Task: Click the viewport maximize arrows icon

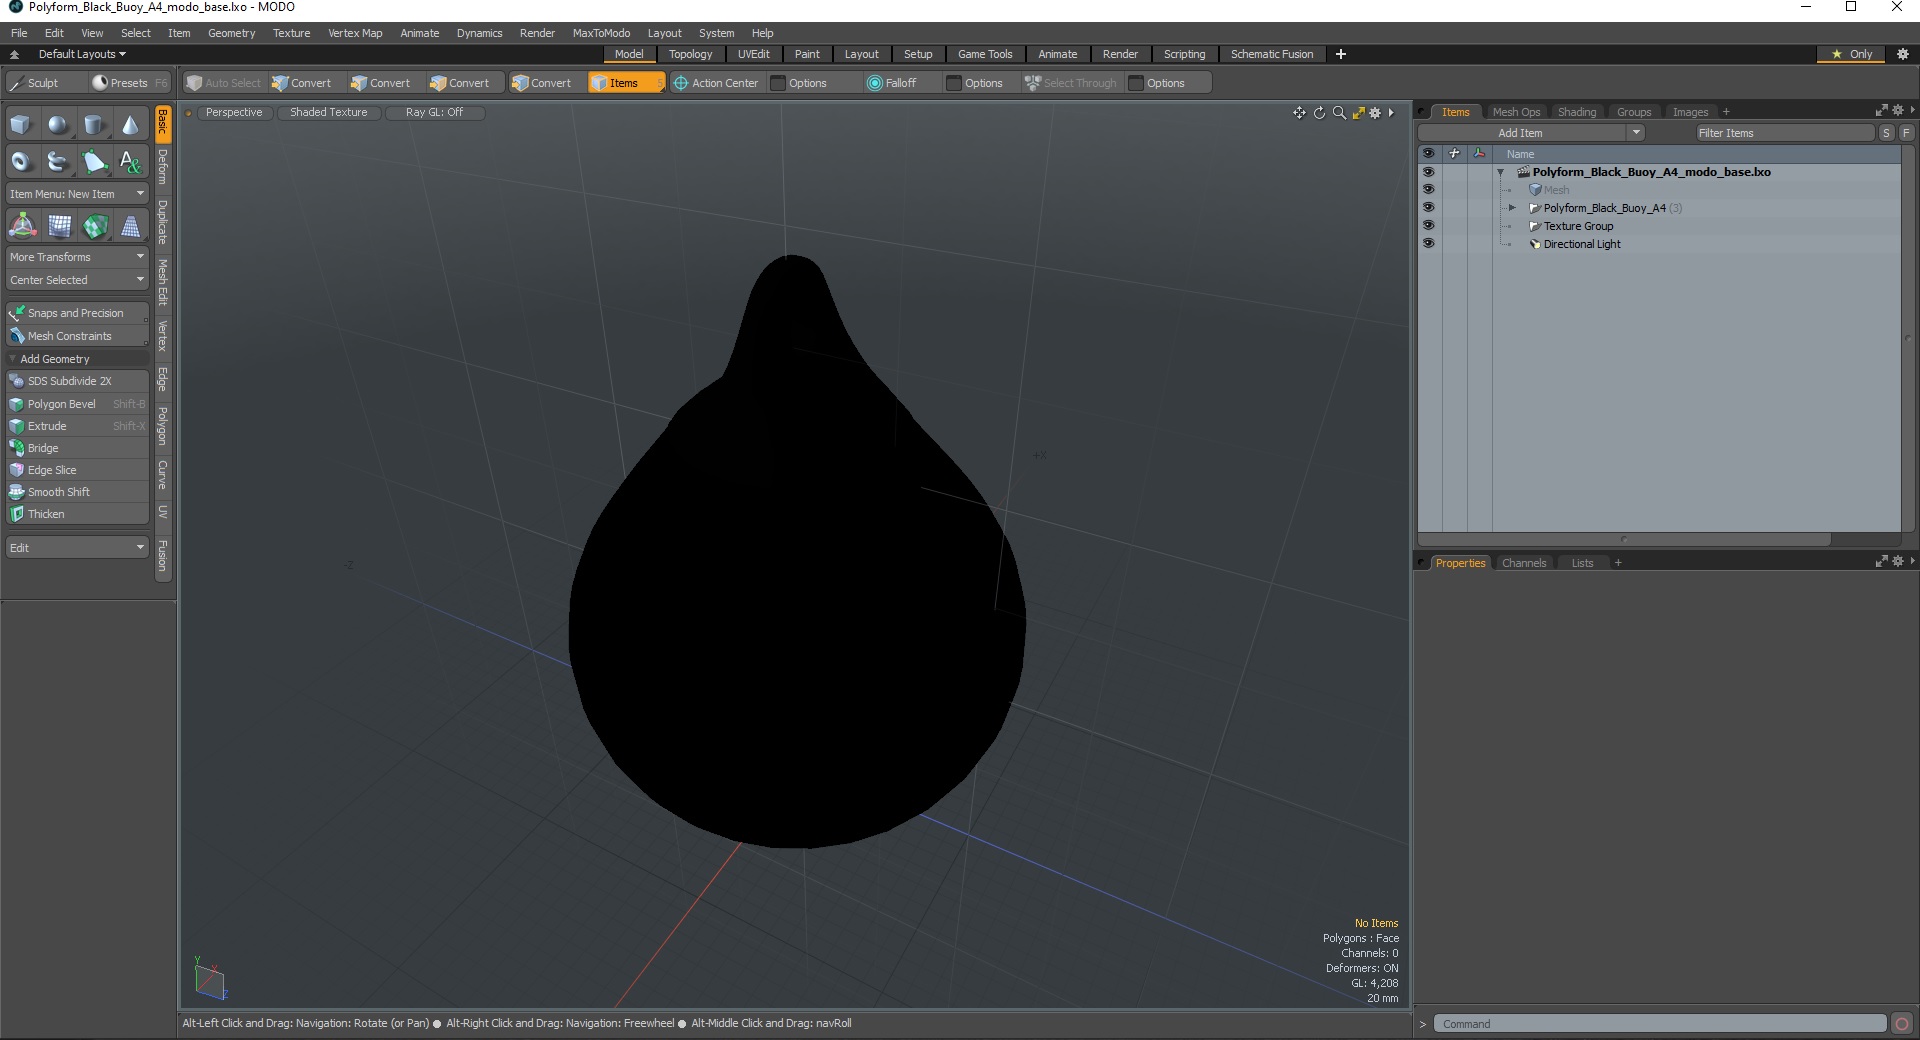Action: pyautogui.click(x=1358, y=113)
